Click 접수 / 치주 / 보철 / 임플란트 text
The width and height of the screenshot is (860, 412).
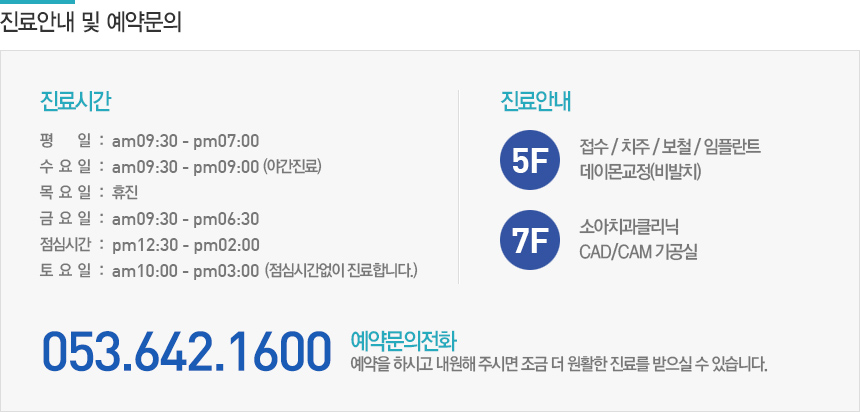670,147
